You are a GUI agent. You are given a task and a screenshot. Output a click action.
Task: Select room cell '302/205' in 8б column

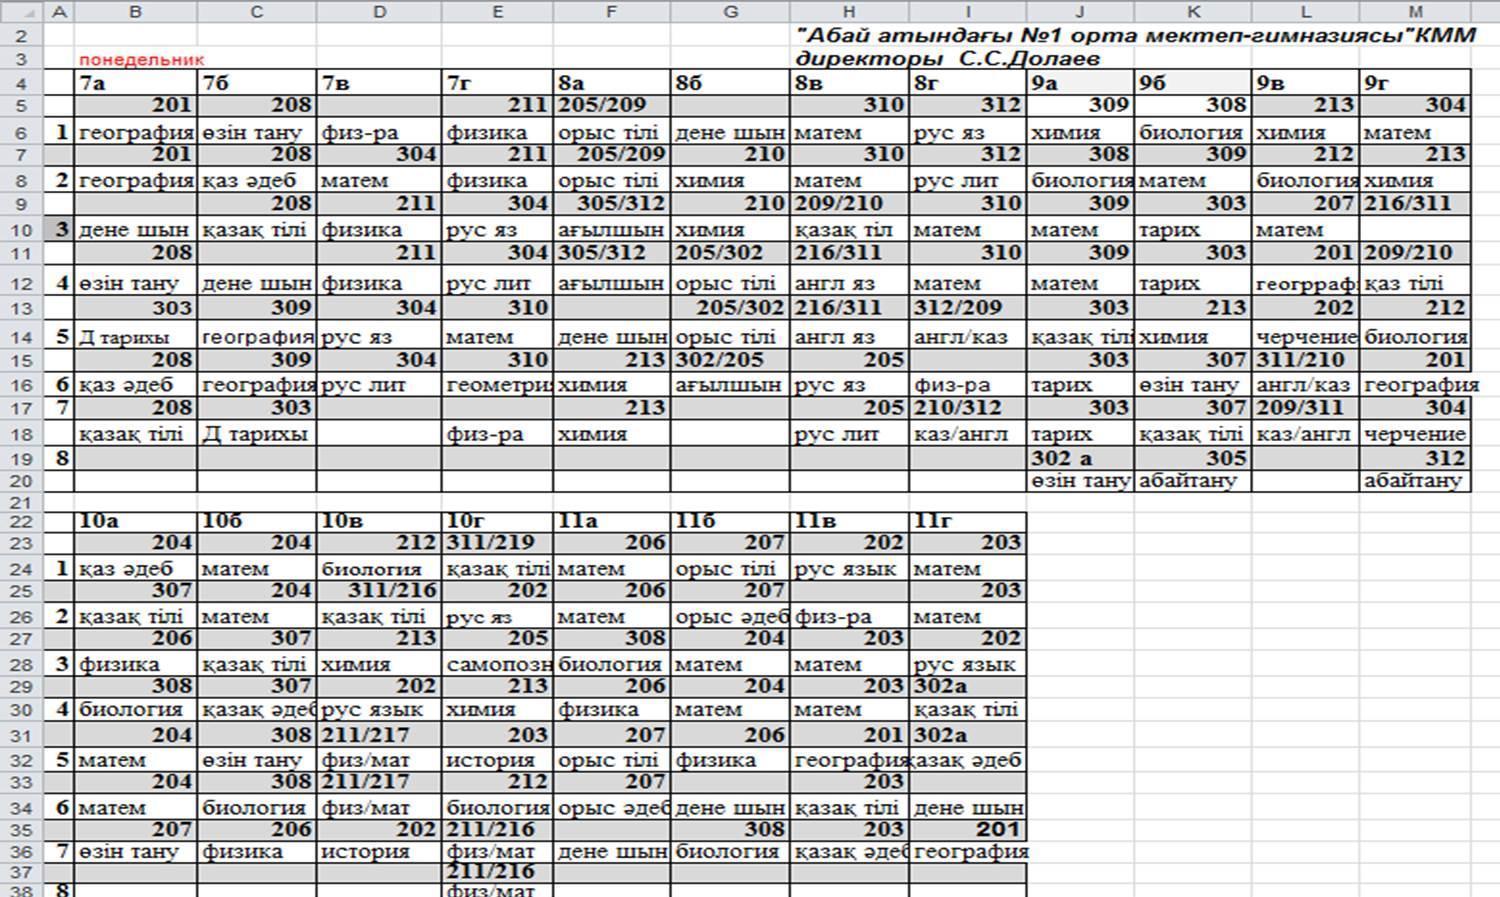coord(730,359)
